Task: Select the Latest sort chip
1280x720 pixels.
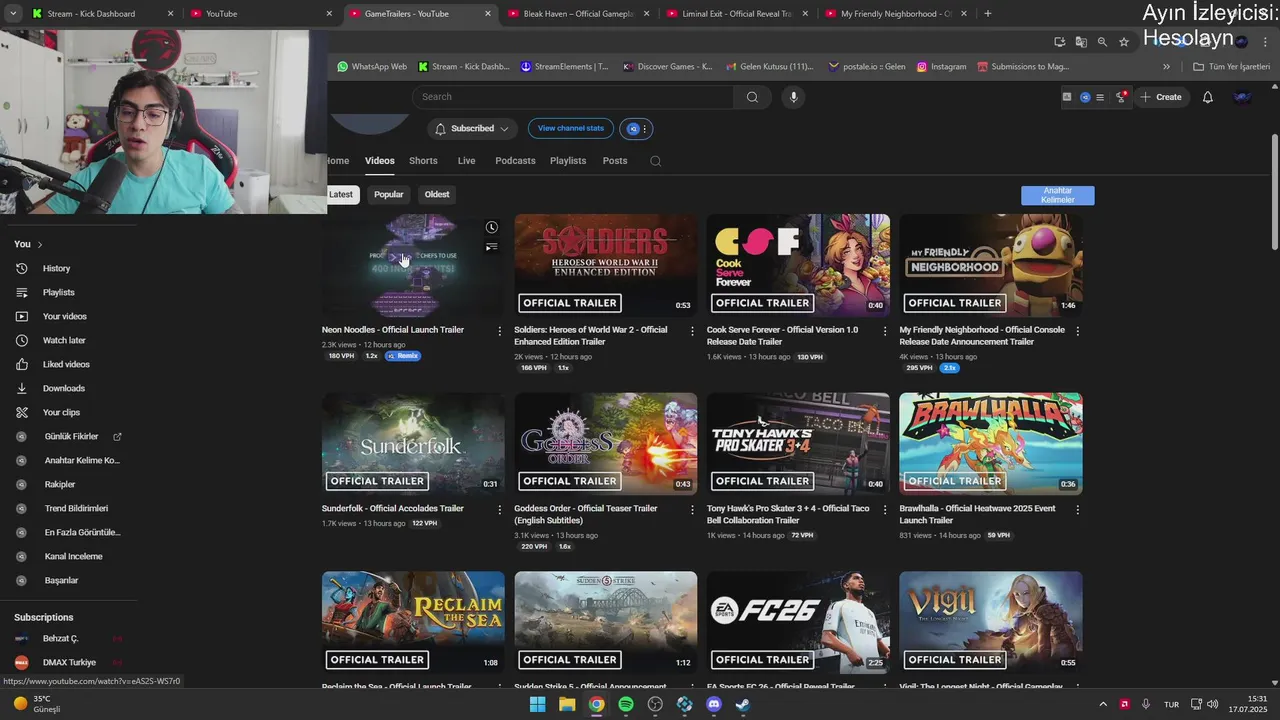Action: coord(341,194)
